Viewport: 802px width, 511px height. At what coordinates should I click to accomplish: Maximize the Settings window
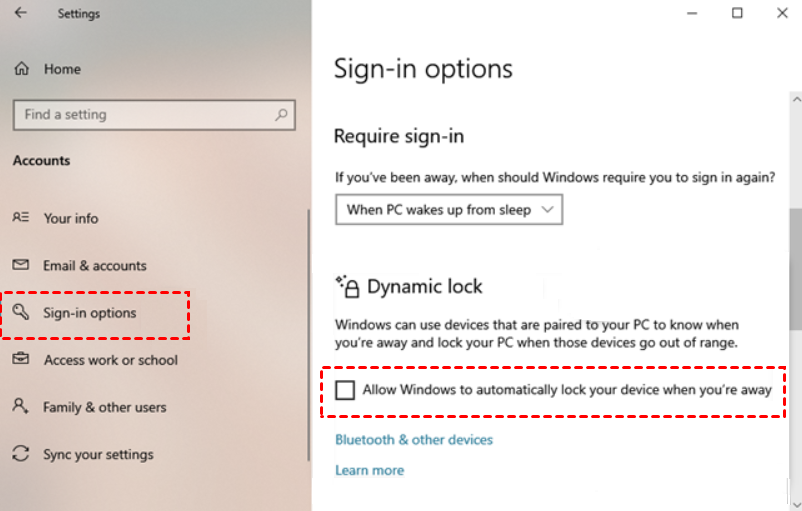737,13
